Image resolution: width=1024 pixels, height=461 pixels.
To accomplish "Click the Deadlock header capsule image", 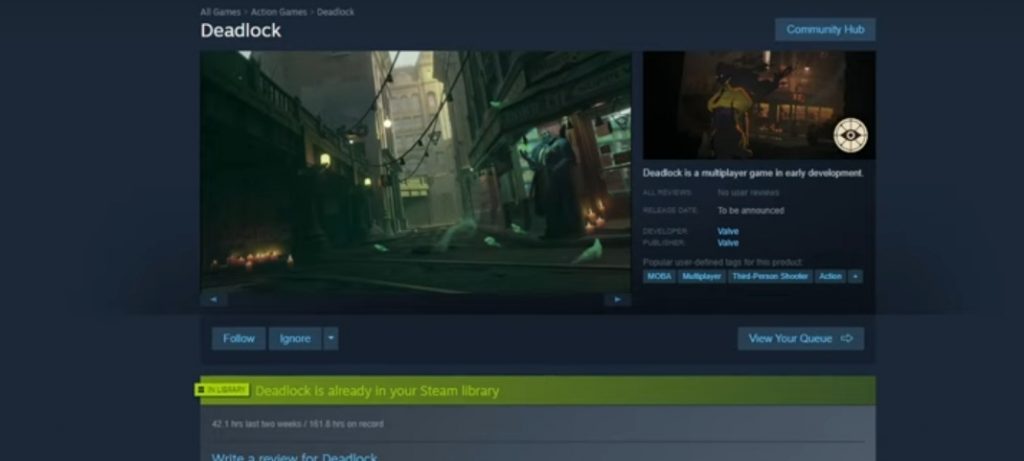I will [x=759, y=105].
